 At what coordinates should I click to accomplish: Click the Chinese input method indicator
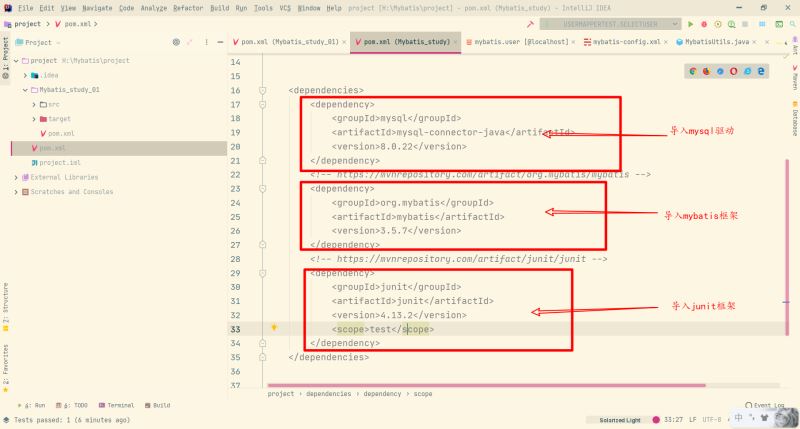(x=738, y=418)
